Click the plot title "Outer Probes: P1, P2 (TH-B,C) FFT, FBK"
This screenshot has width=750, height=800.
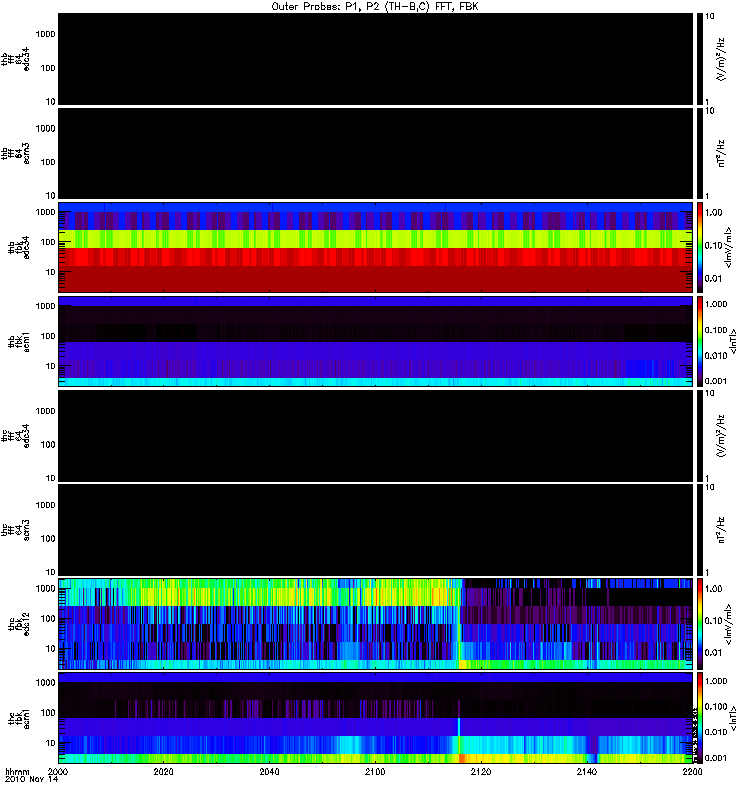tap(375, 7)
